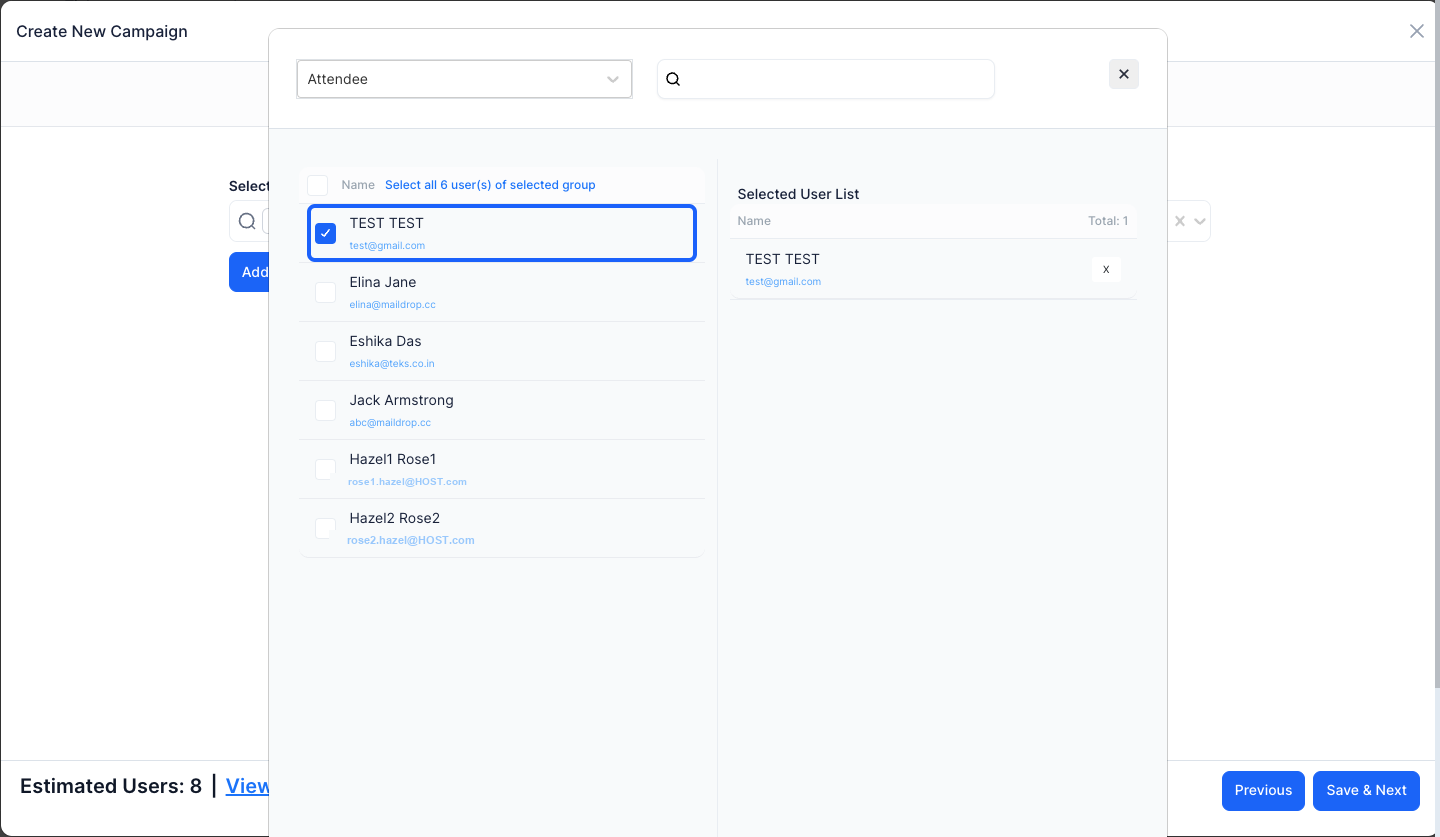Click Select all 6 user(s) of selected group
The image size is (1440, 837).
click(490, 185)
